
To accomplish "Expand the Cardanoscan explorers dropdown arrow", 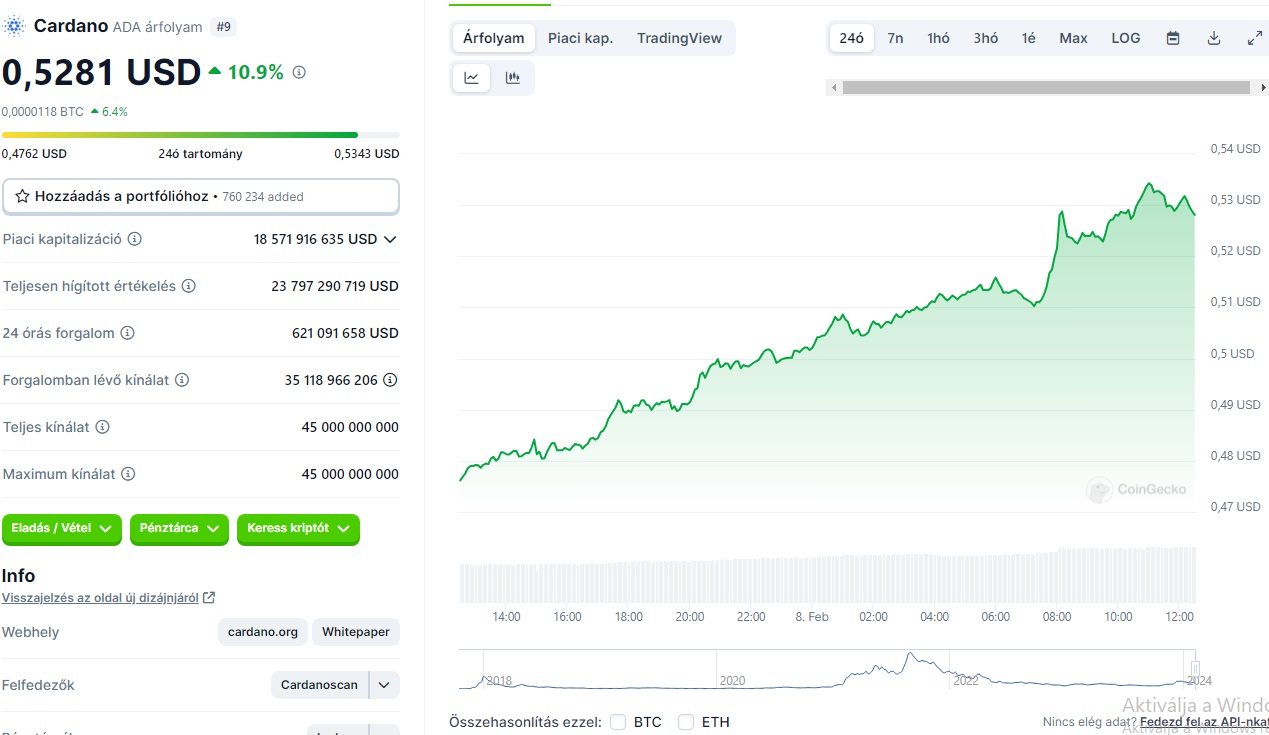I will click(385, 685).
